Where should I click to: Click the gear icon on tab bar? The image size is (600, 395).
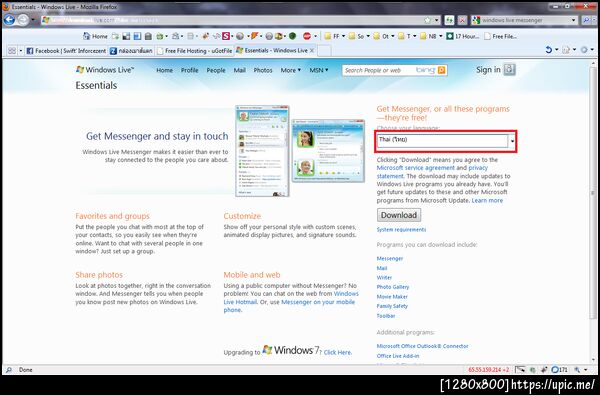click(x=584, y=50)
